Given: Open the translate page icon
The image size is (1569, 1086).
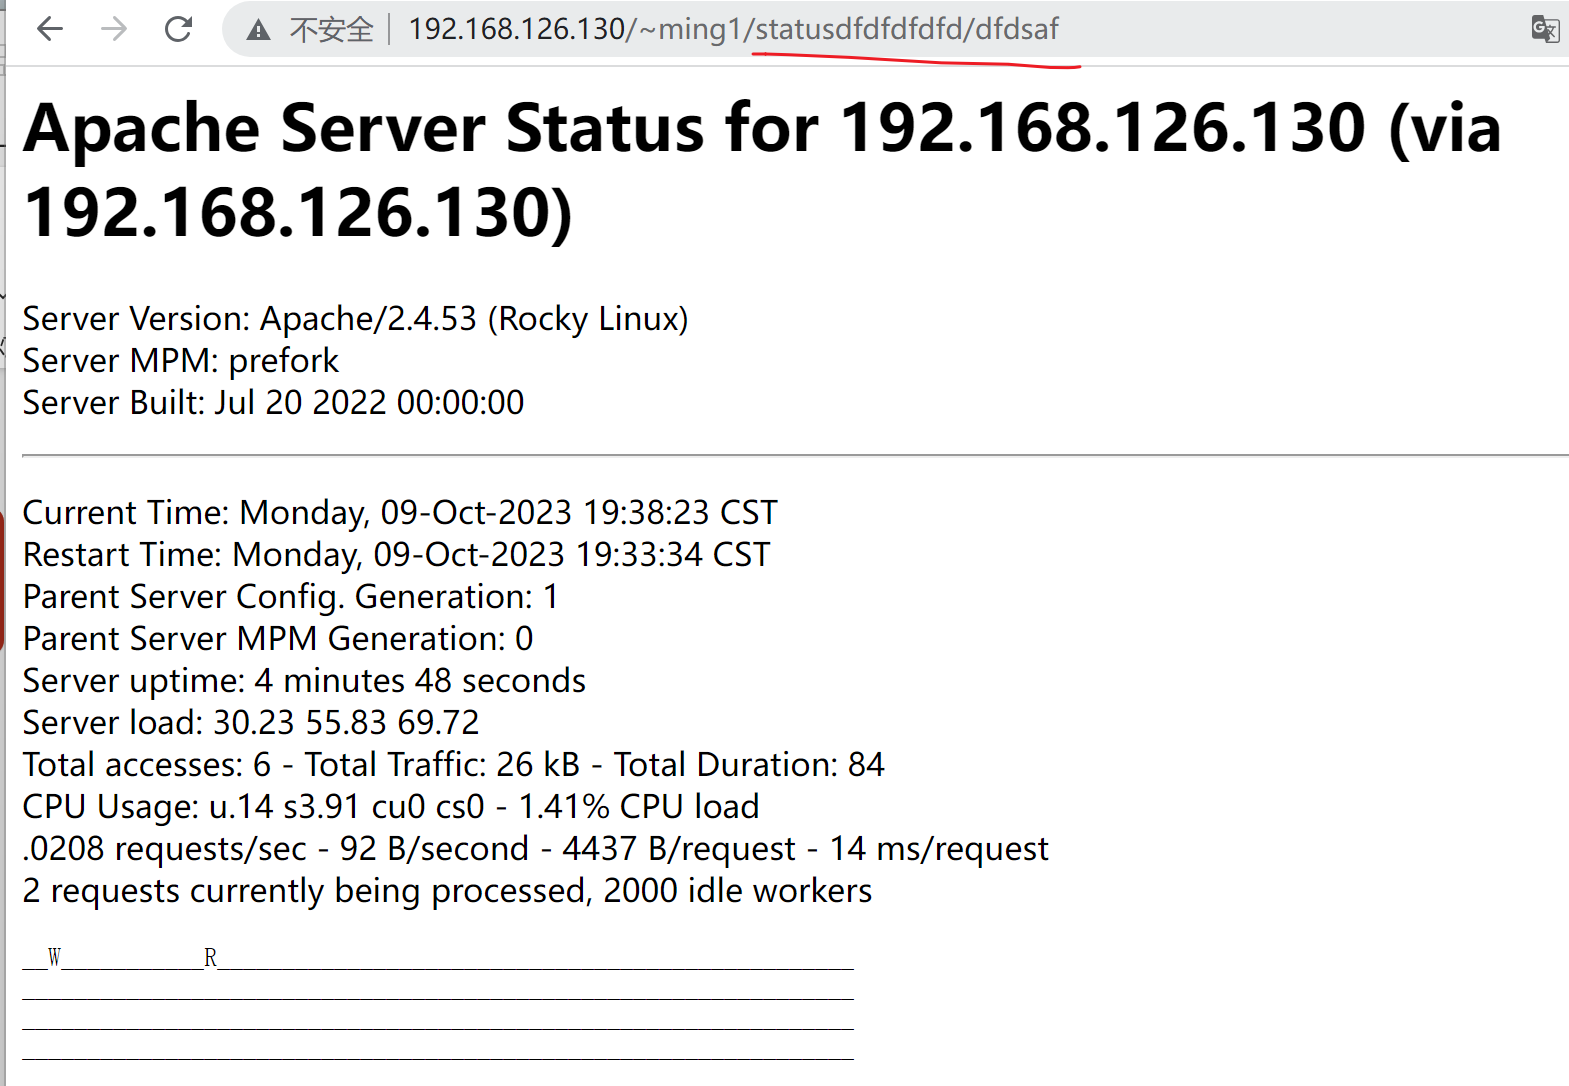Looking at the screenshot, I should pos(1544,29).
